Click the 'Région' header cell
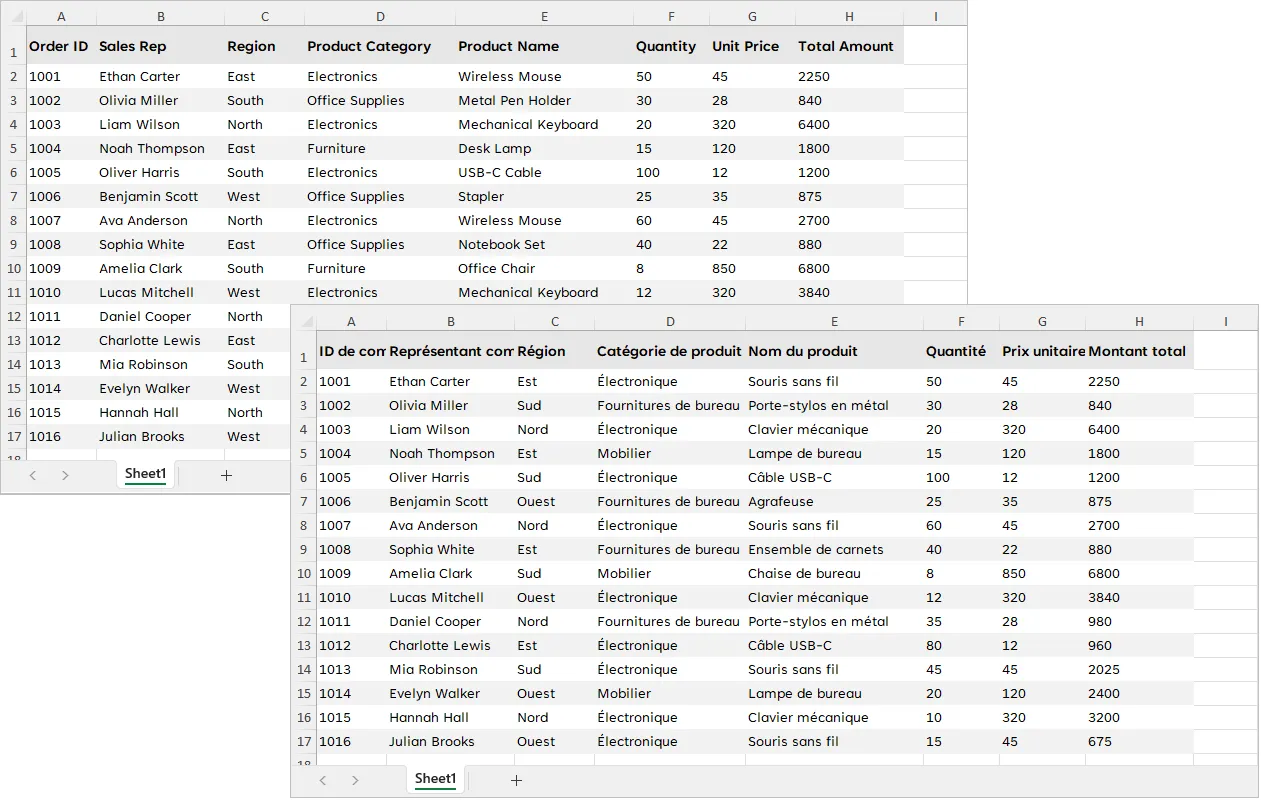Screen dimensions: 1261x800 point(555,350)
